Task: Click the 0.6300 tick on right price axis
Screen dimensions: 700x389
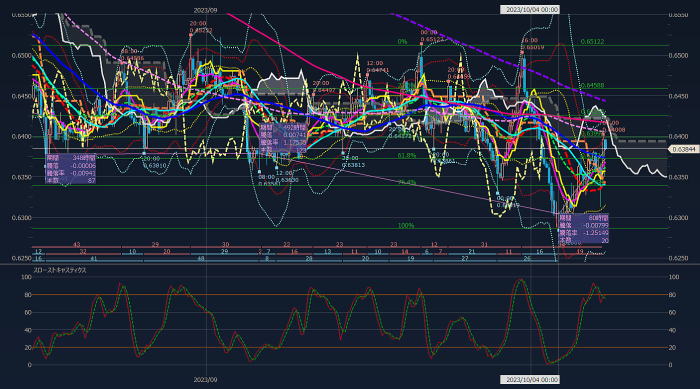Action: tap(678, 218)
